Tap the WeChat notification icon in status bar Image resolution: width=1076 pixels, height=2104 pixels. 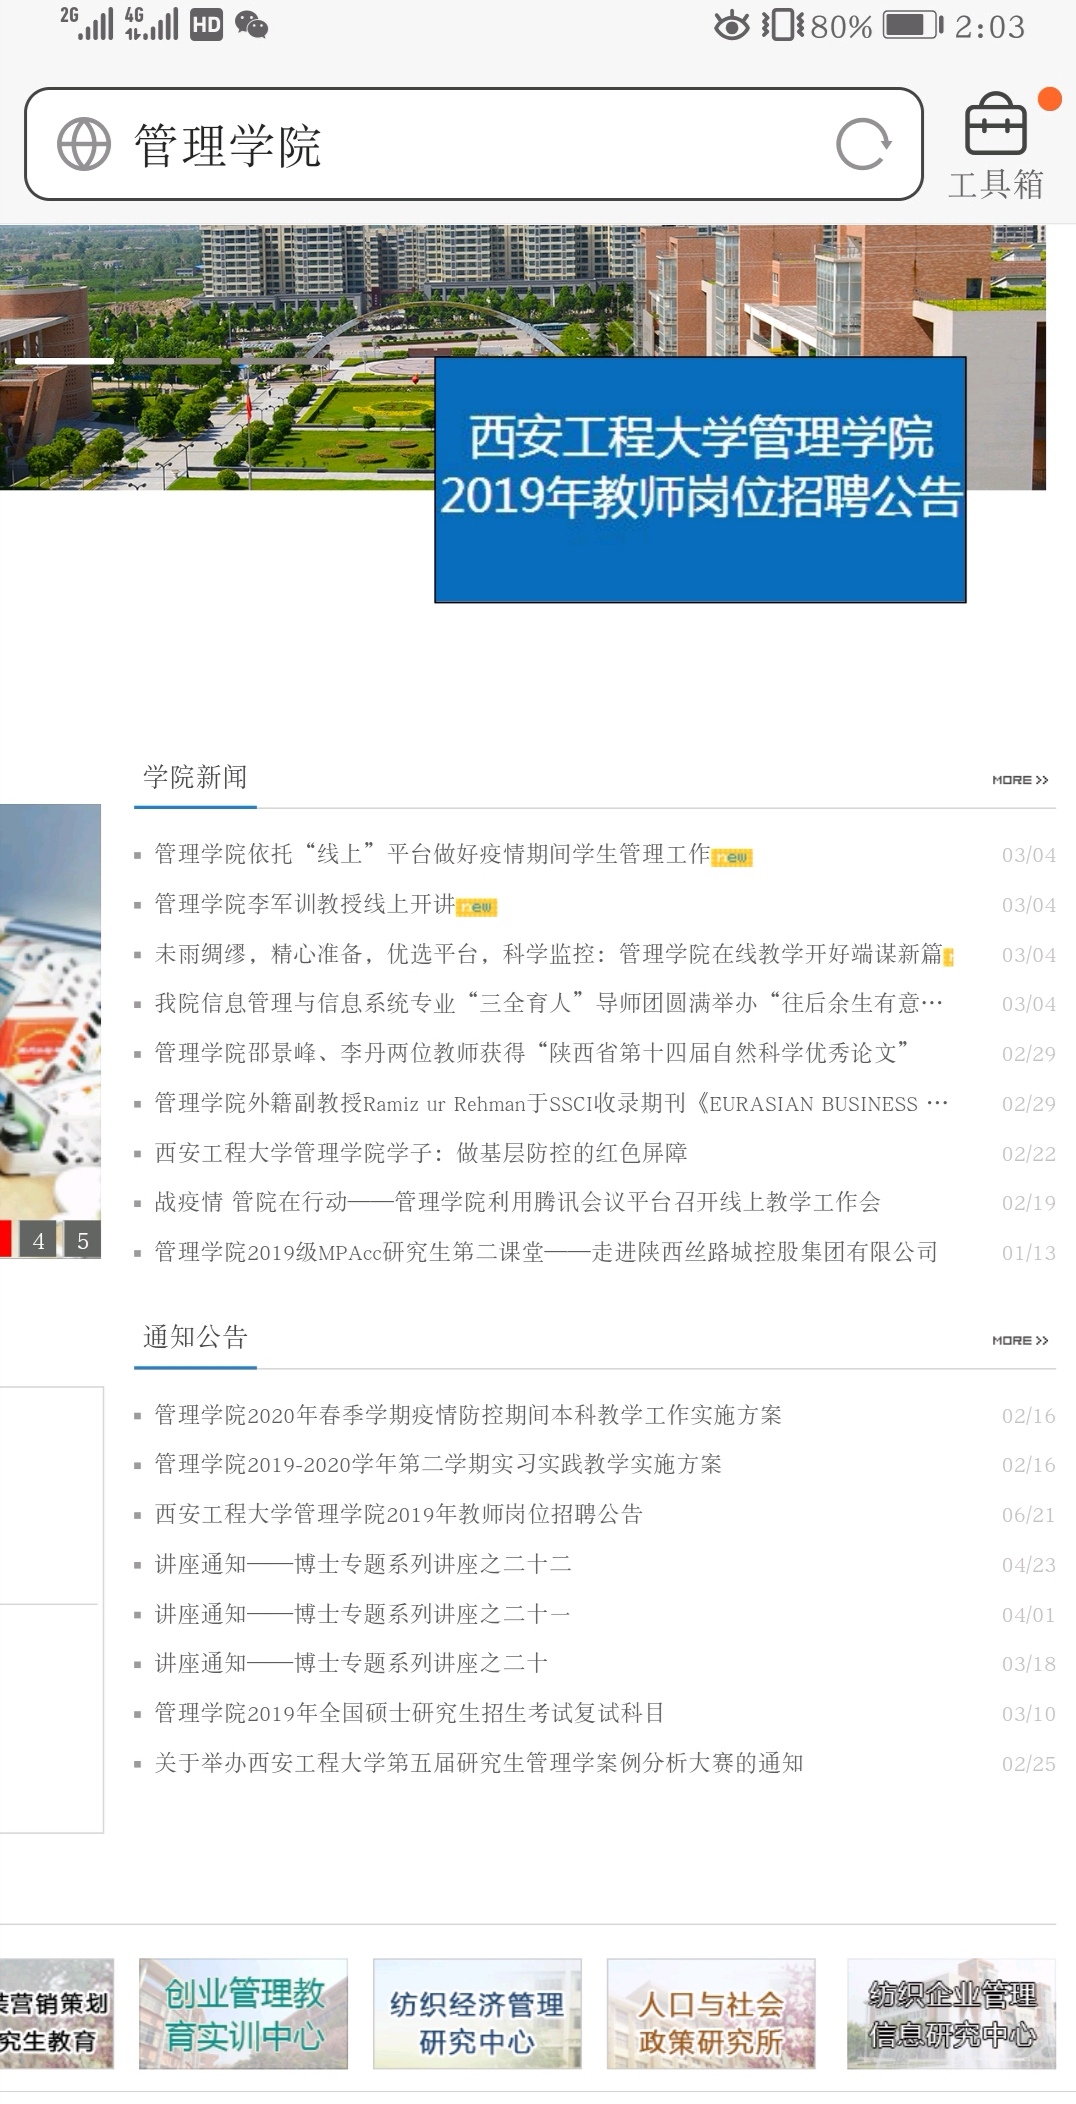pyautogui.click(x=252, y=25)
